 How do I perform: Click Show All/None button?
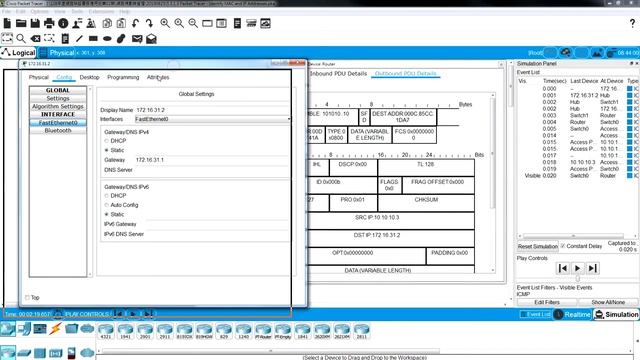(x=608, y=302)
